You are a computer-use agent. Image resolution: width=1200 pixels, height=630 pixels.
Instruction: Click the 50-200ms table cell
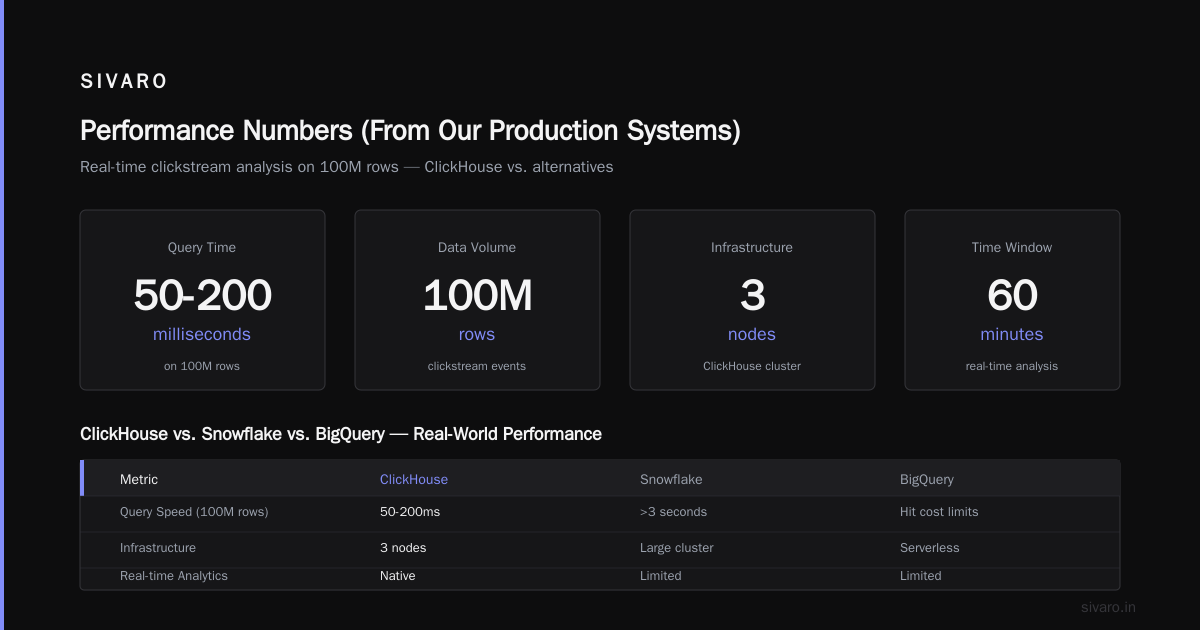(410, 512)
